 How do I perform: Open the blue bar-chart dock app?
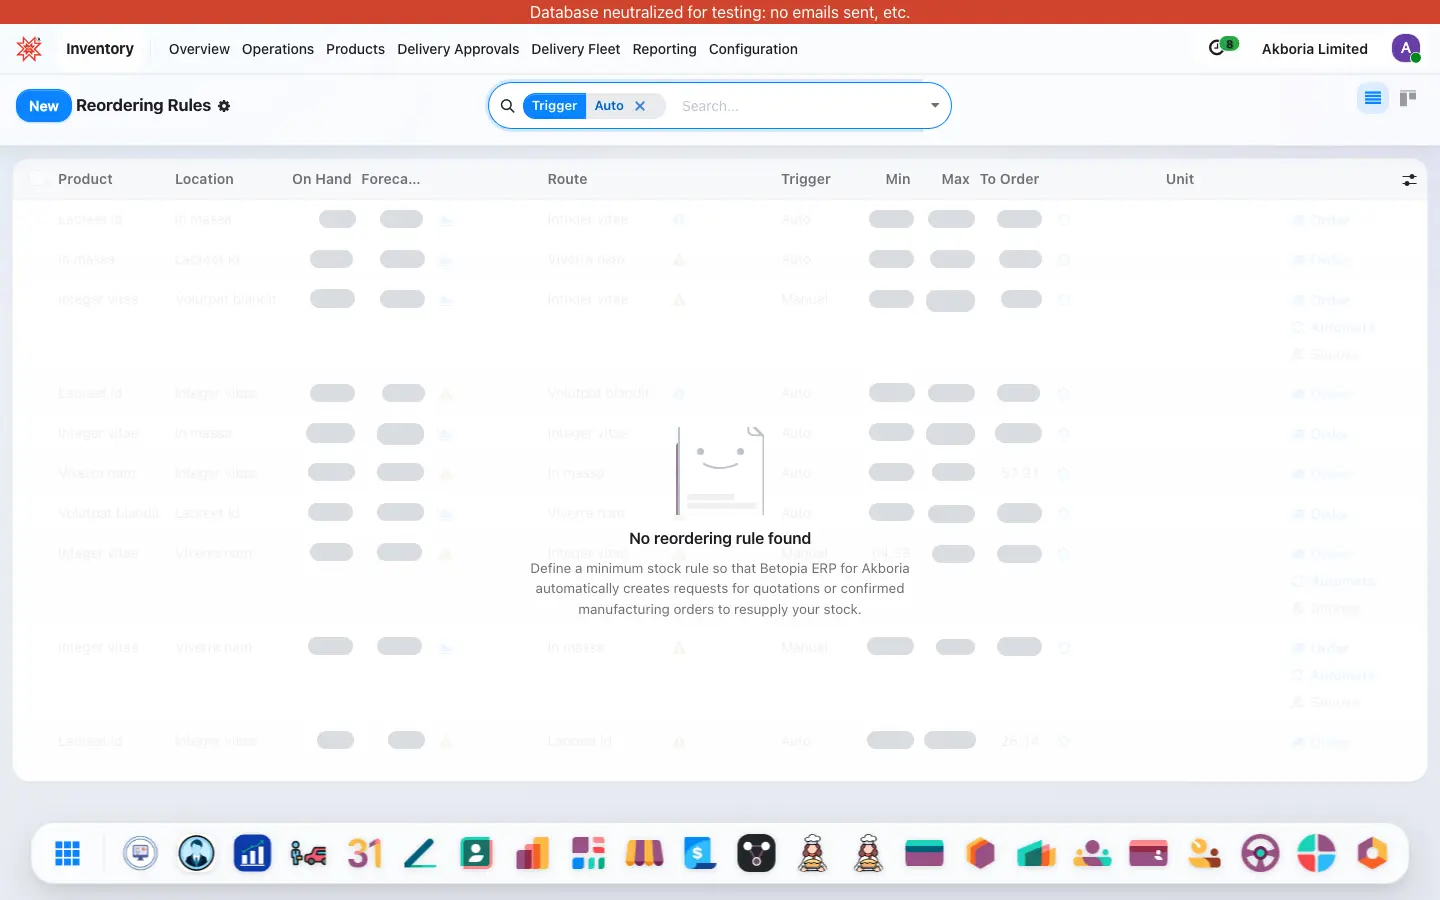tap(253, 853)
